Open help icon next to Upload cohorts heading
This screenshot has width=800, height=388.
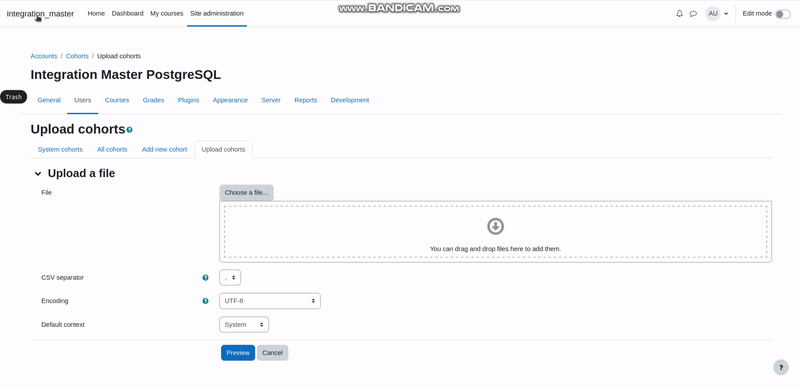pyautogui.click(x=130, y=130)
